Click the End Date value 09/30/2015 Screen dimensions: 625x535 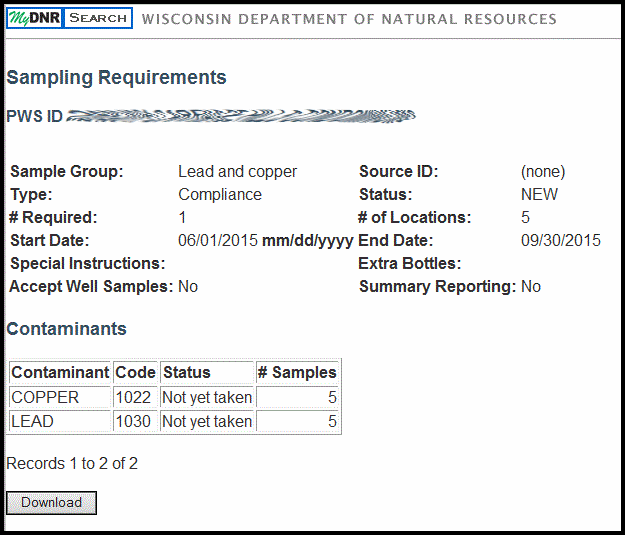click(560, 240)
